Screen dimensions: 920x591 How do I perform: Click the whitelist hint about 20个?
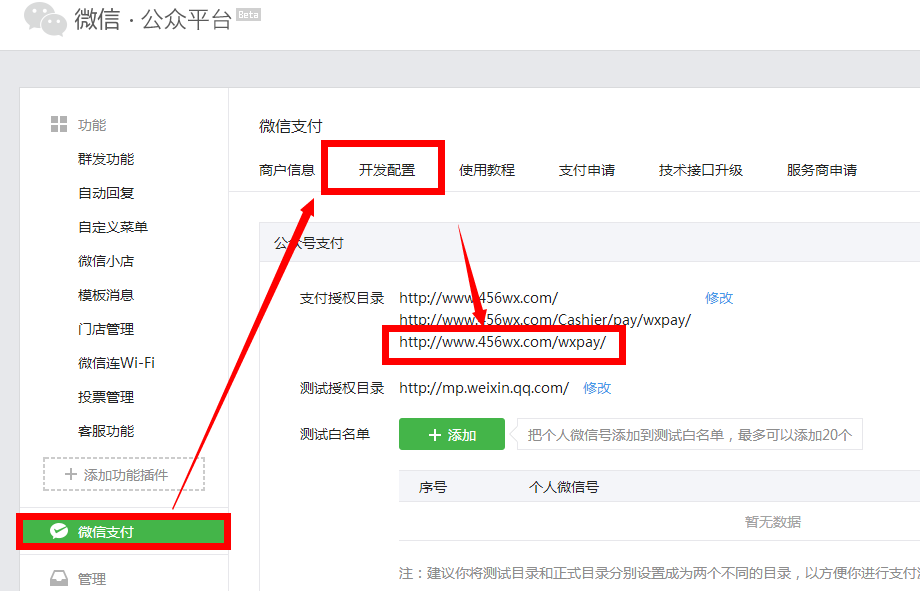[689, 435]
